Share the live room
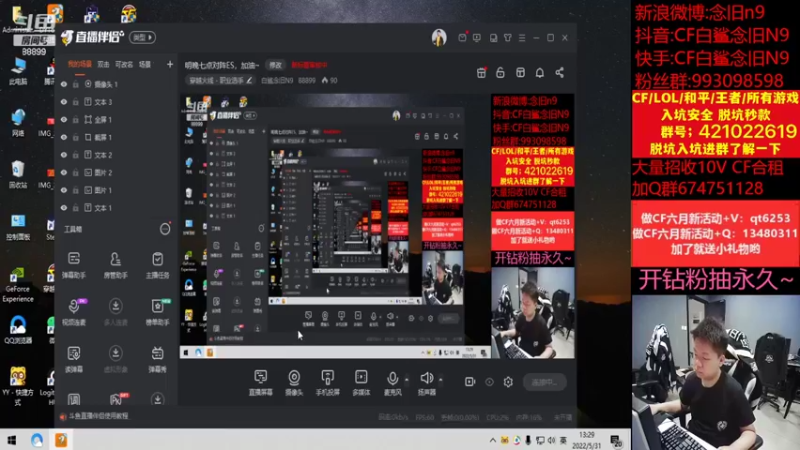 [560, 73]
